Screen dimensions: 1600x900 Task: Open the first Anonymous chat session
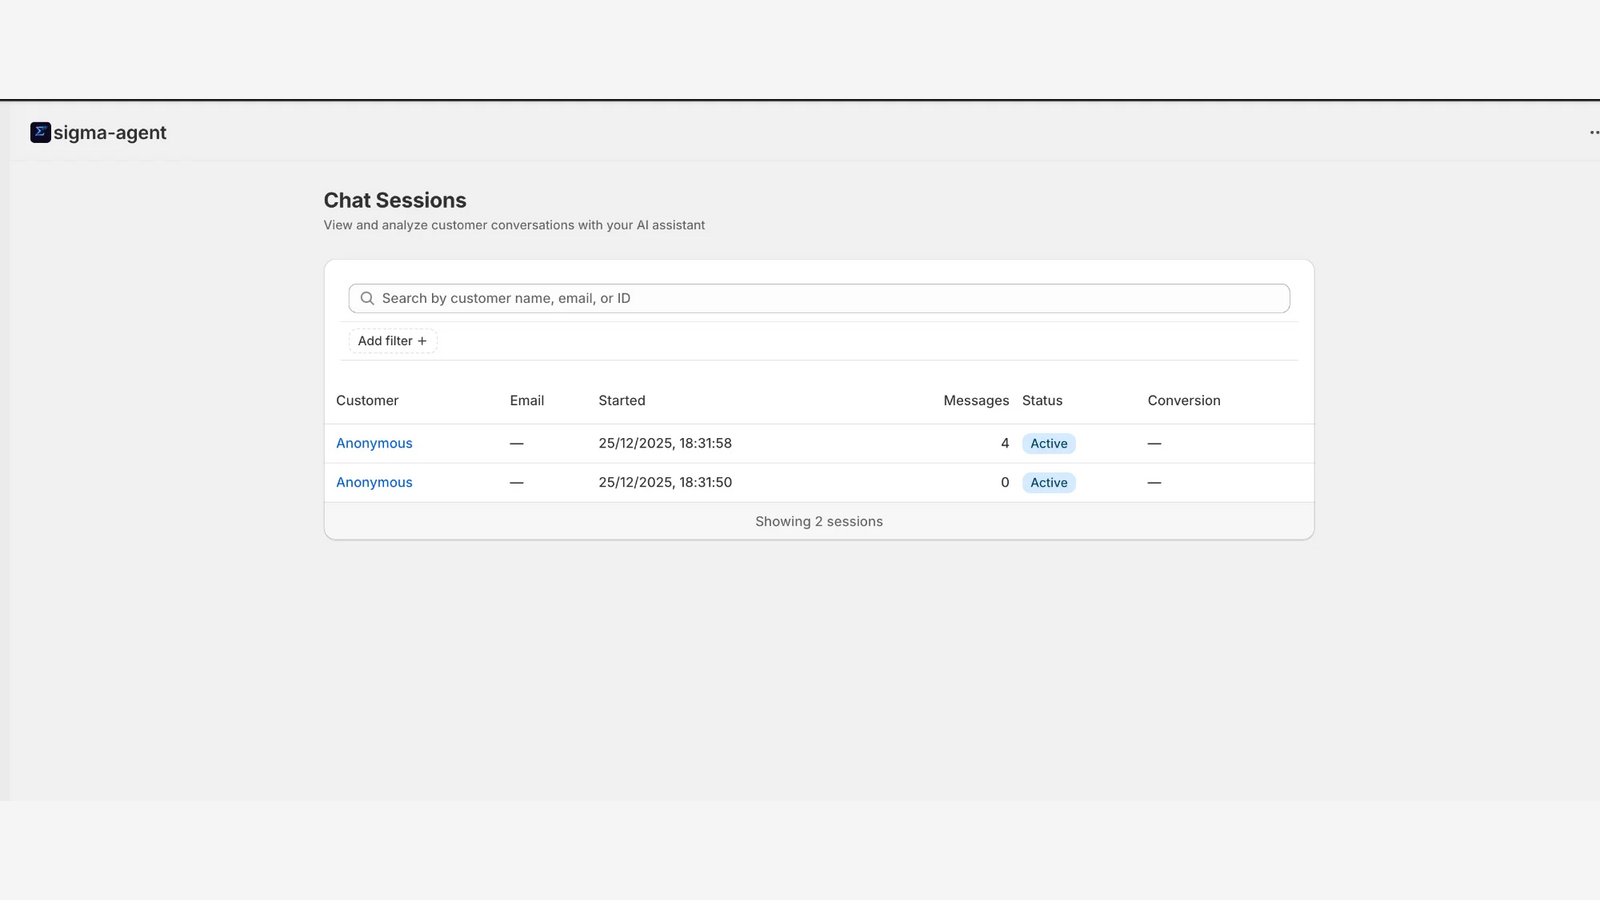coord(374,443)
